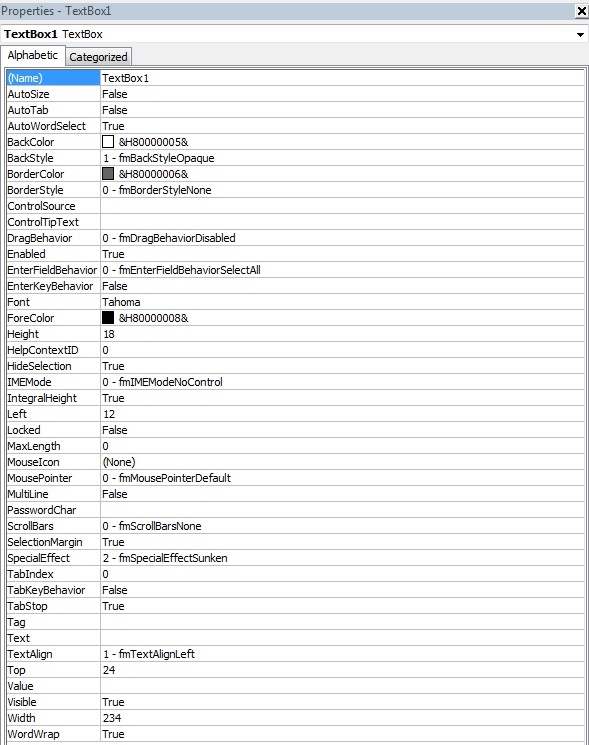Image resolution: width=589 pixels, height=745 pixels.
Task: Click the empty Tag value field
Action: click(x=342, y=622)
